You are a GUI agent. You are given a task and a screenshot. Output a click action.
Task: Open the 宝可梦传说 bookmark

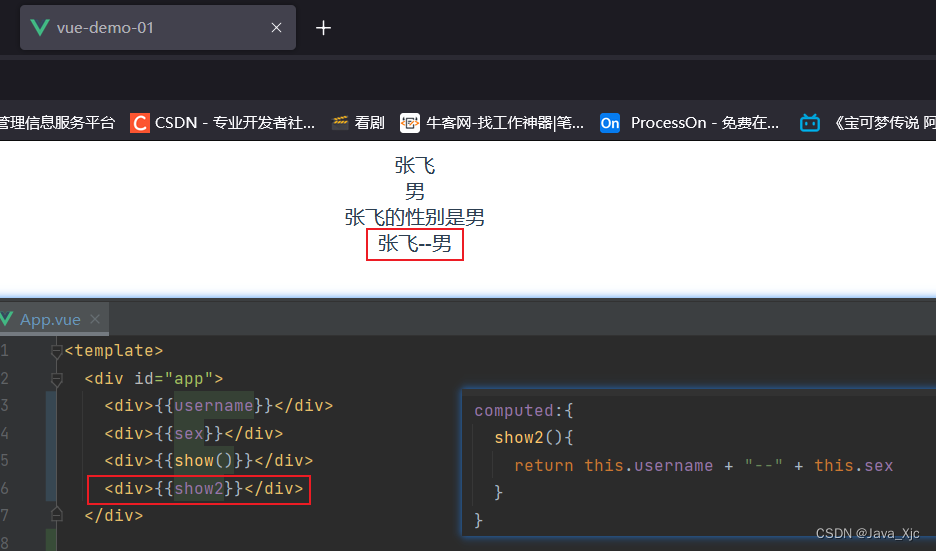click(868, 123)
